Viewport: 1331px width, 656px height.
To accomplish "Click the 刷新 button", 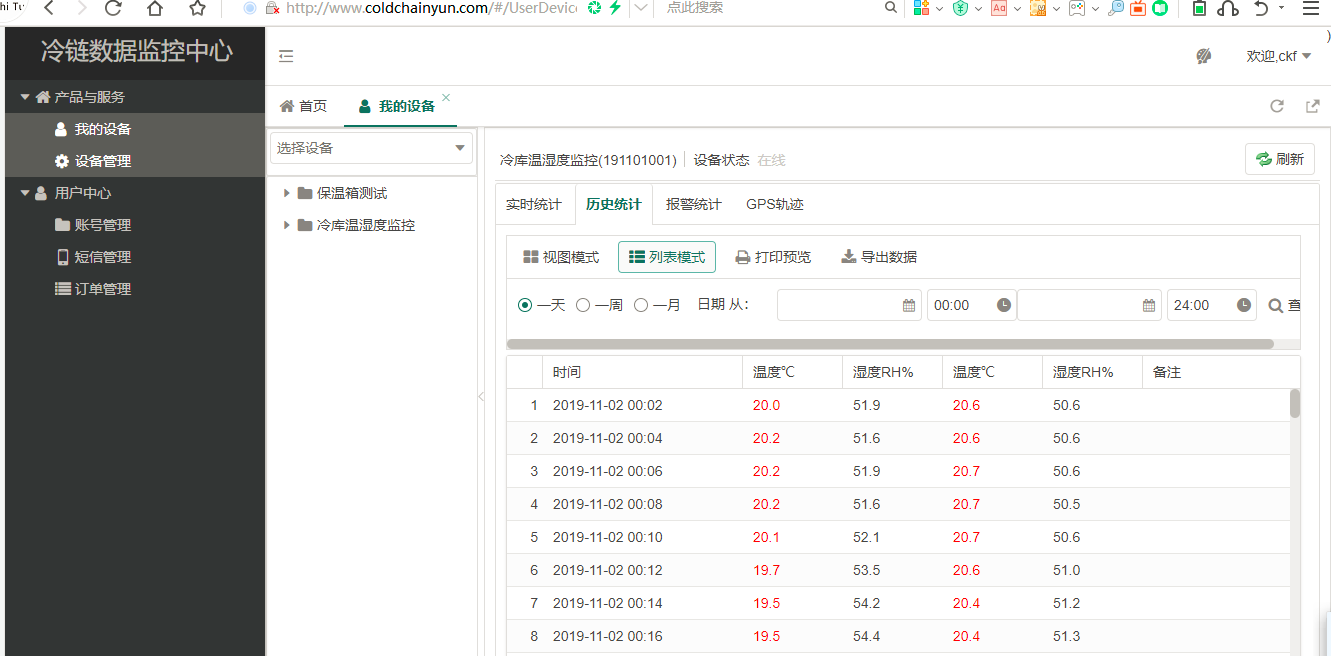I will [x=1279, y=159].
